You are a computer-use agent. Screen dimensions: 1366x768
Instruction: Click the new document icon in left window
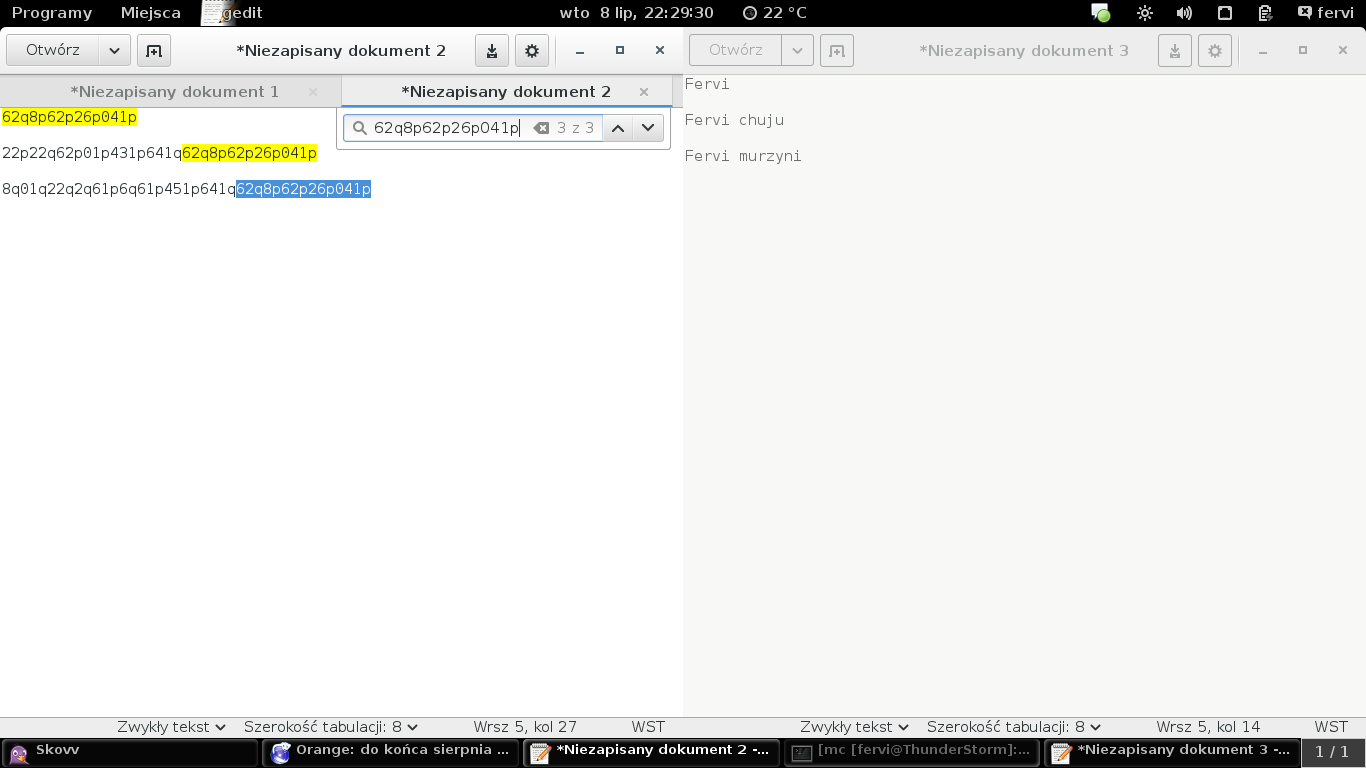coord(154,51)
